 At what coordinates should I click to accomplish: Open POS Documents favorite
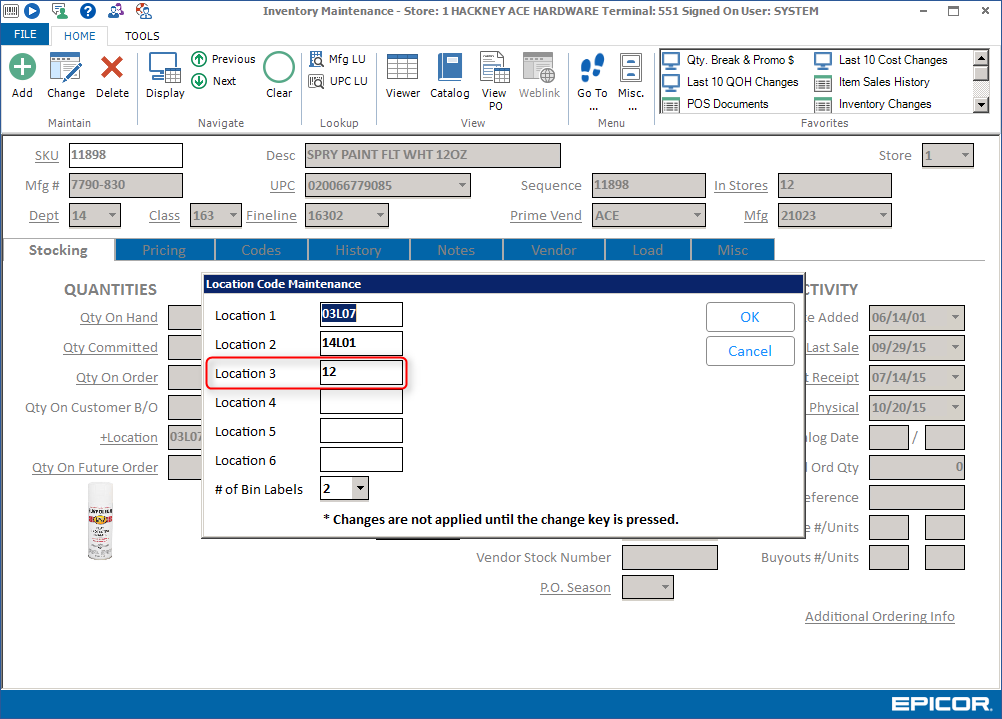click(x=716, y=104)
